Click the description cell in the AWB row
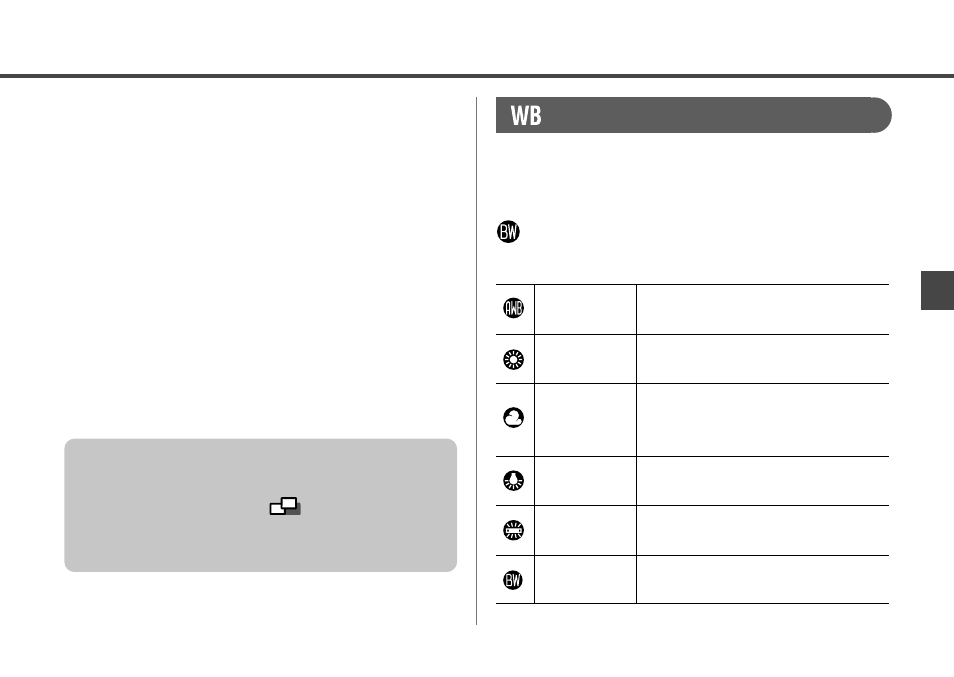Screen dimensions: 954x677 click(763, 309)
